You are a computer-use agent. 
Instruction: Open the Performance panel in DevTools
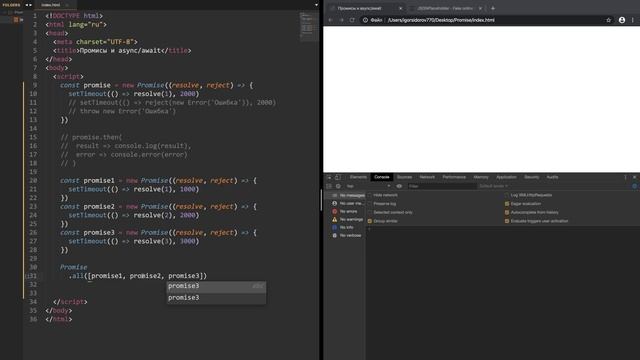[454, 177]
